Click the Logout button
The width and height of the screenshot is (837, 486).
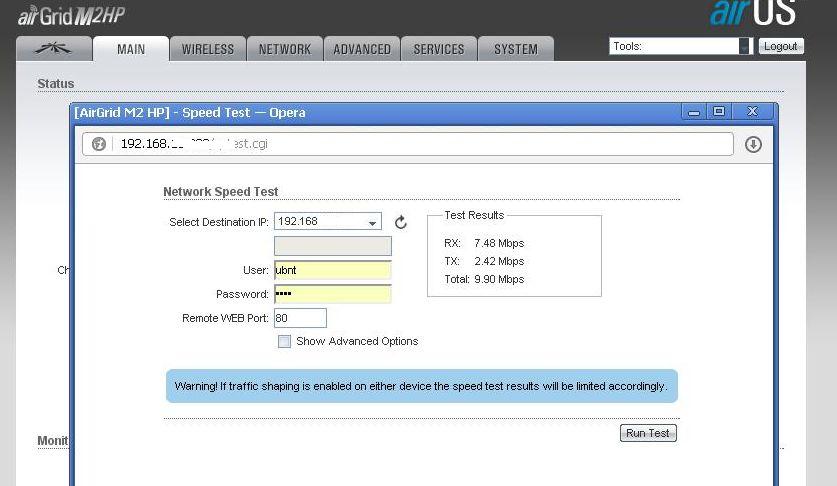[x=781, y=46]
